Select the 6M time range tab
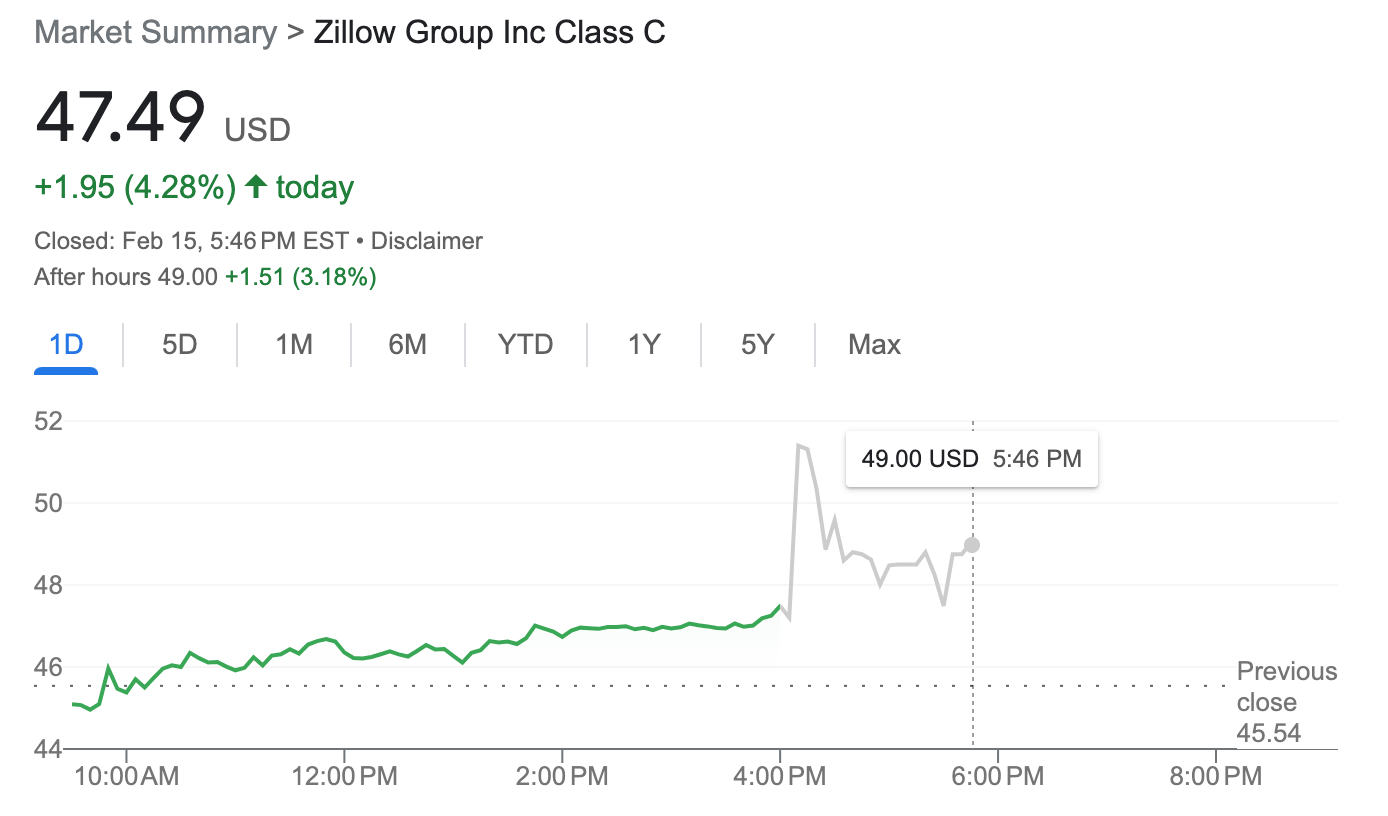Screen dimensions: 1388x816 coord(408,345)
